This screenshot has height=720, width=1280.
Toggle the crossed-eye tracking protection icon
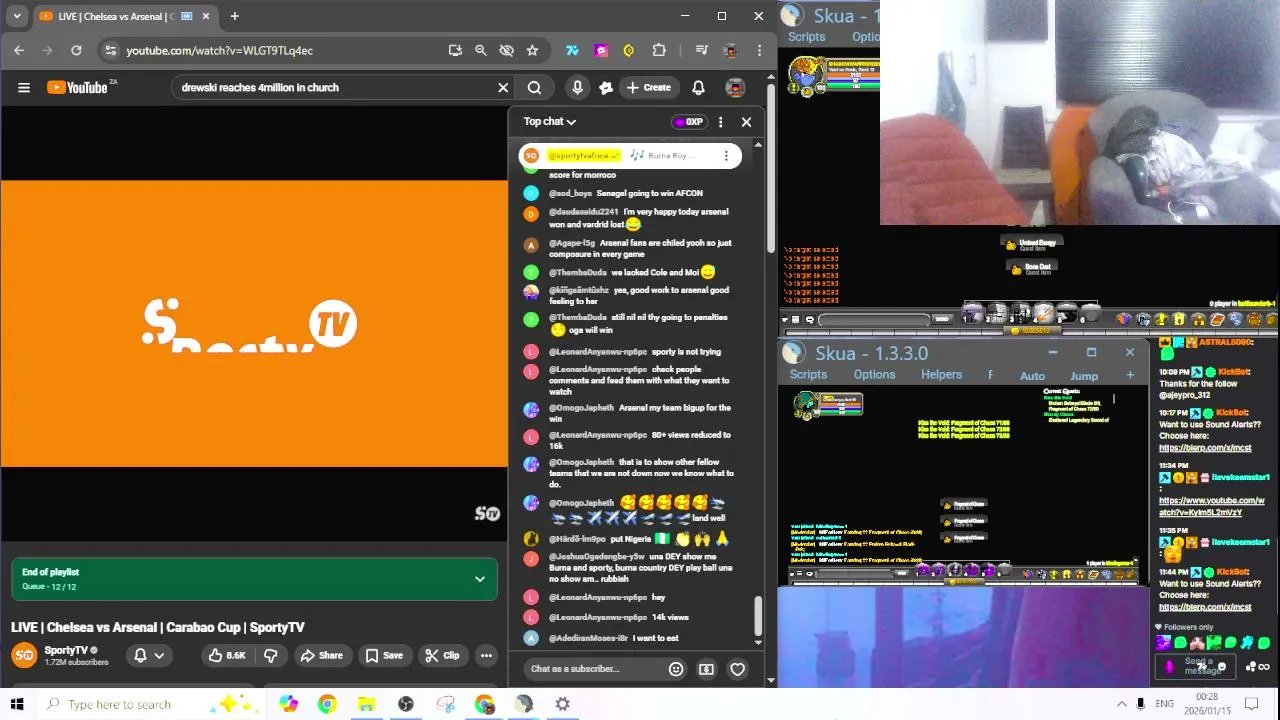tap(506, 50)
